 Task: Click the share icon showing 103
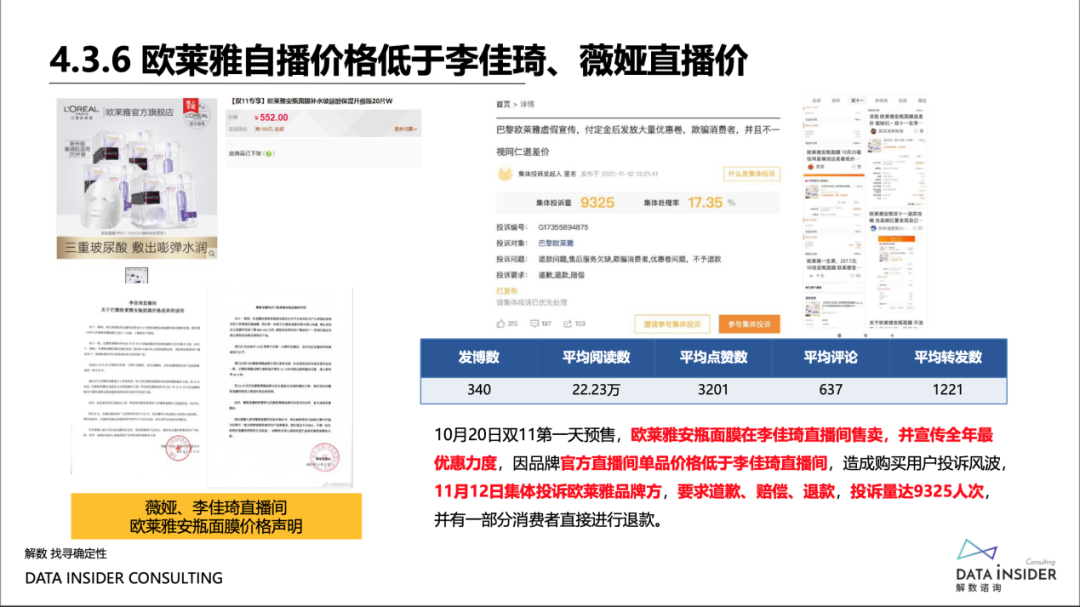568,323
